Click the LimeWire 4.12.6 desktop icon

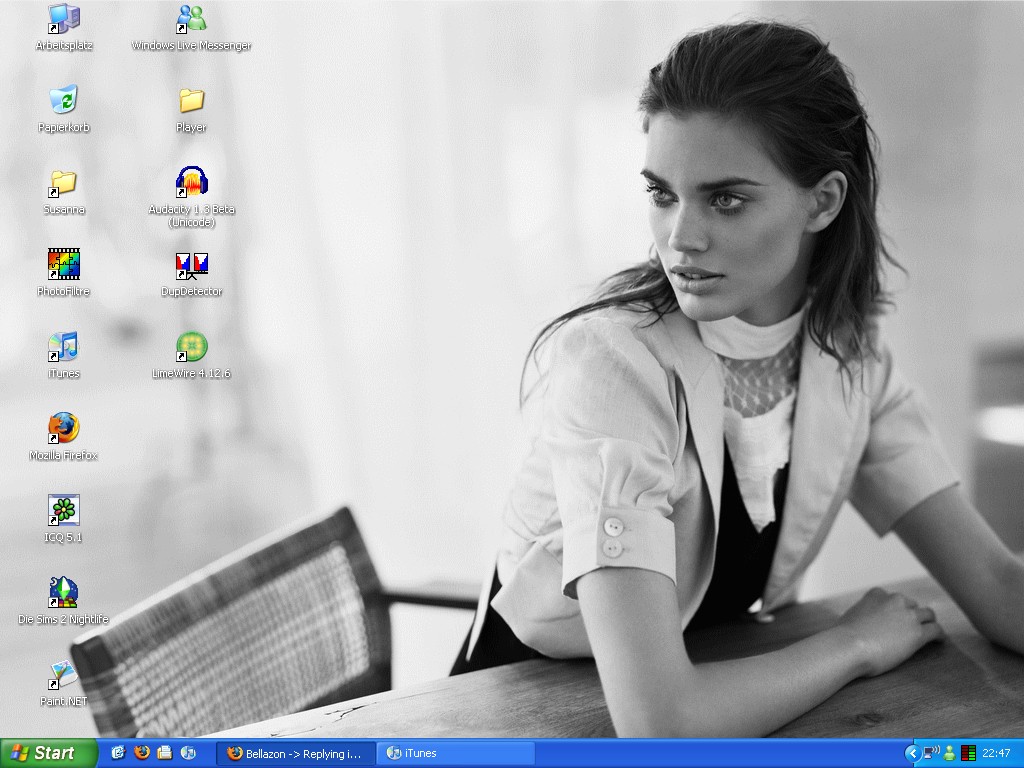(191, 347)
